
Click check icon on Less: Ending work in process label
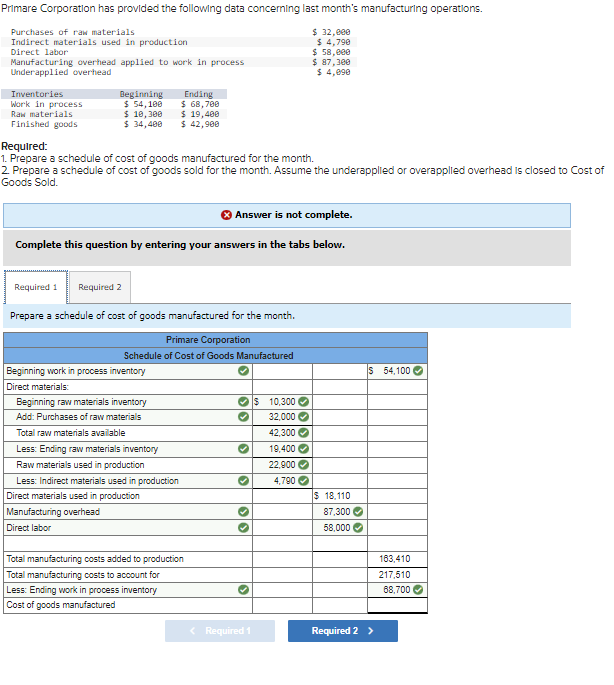coord(243,590)
